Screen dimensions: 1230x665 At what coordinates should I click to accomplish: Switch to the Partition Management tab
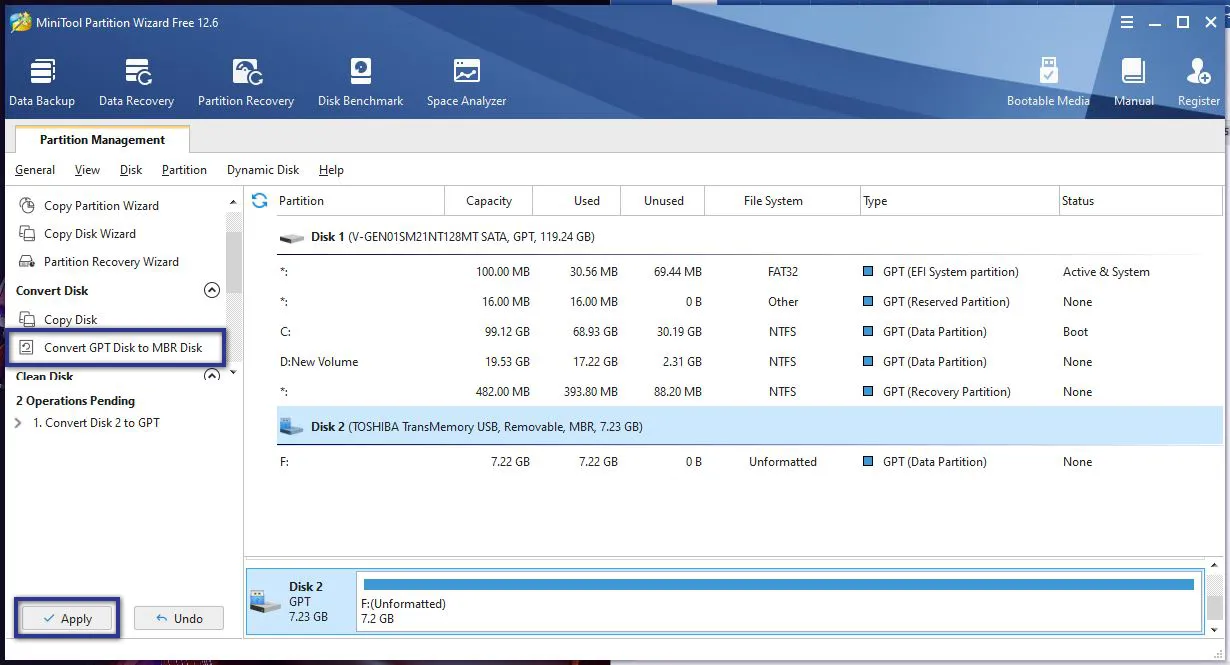[x=101, y=139]
